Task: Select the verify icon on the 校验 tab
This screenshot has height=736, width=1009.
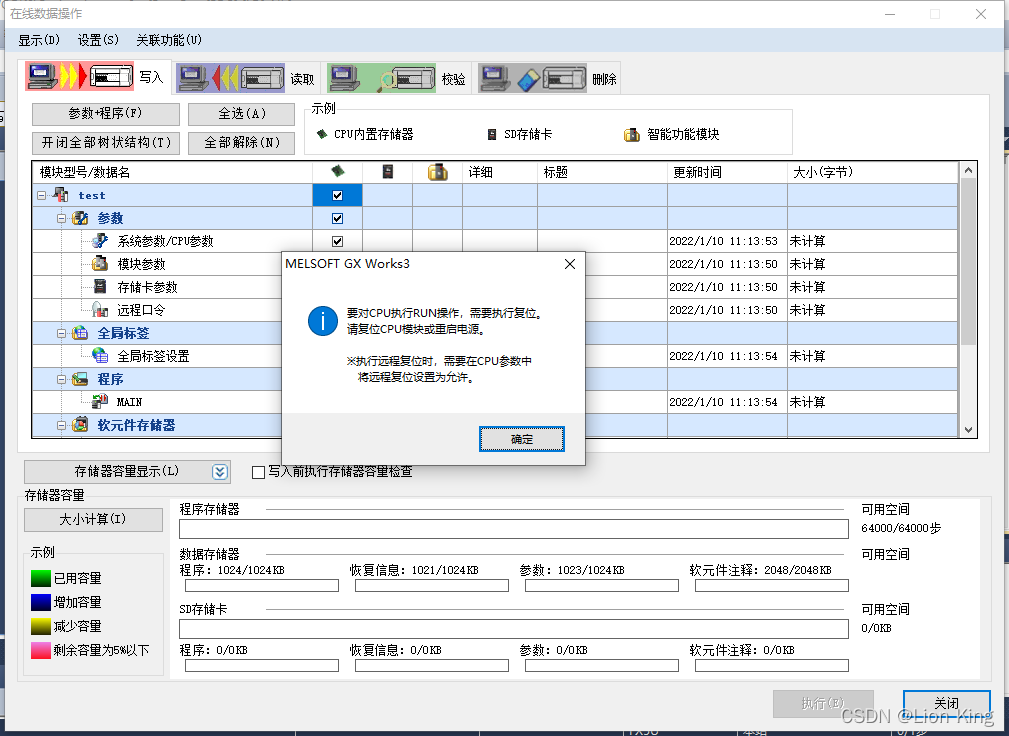Action: pyautogui.click(x=382, y=78)
